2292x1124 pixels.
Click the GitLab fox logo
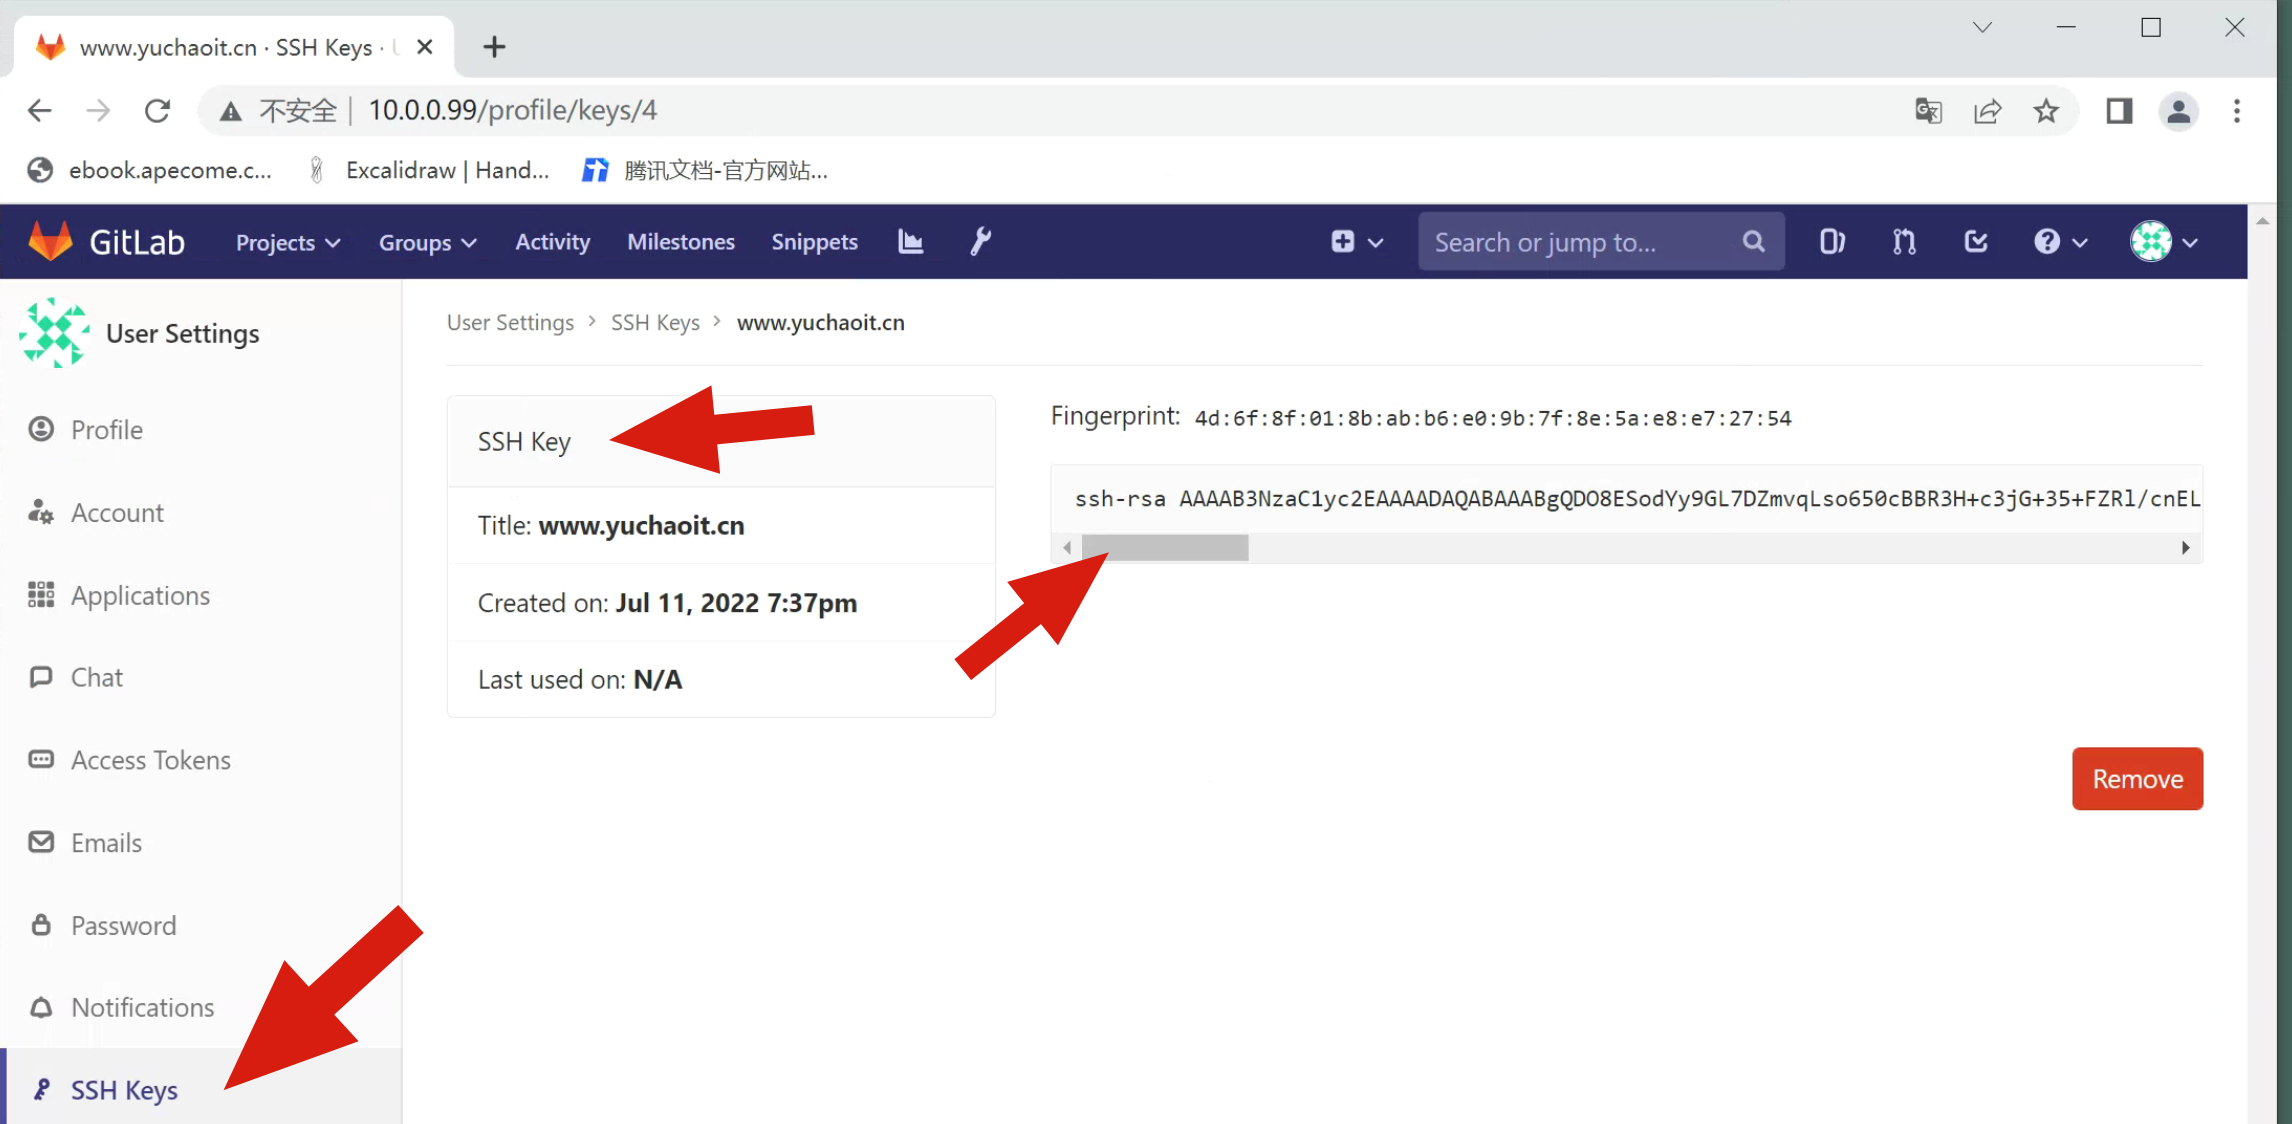[x=51, y=241]
